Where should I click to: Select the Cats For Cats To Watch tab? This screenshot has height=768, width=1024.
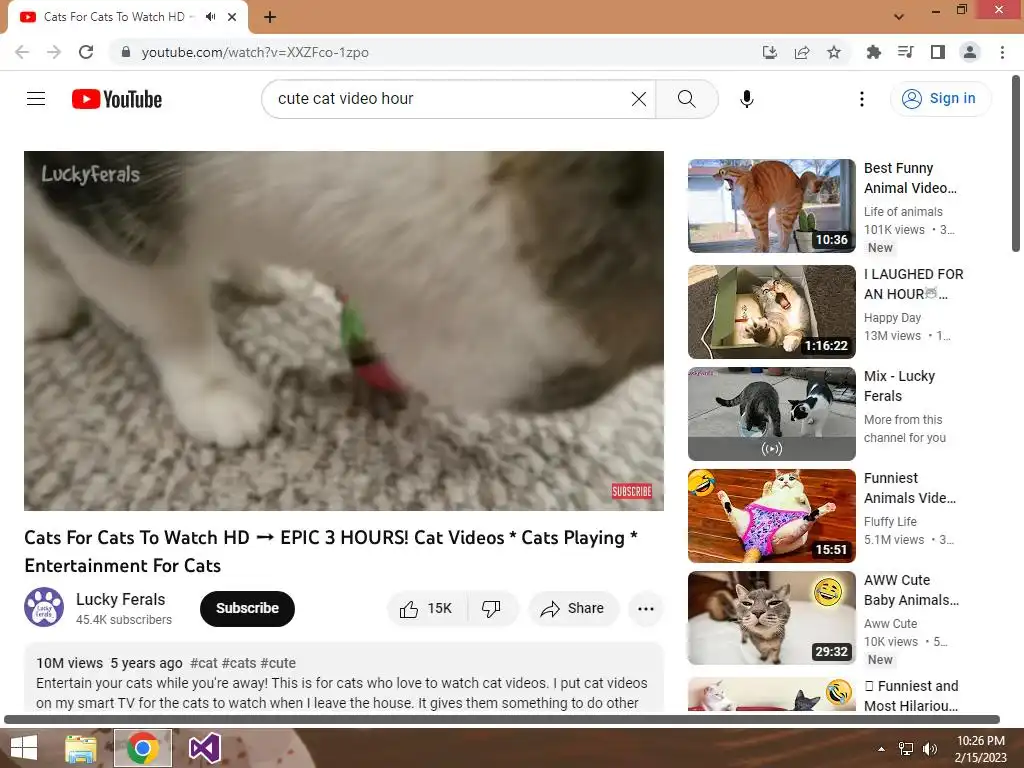point(114,17)
